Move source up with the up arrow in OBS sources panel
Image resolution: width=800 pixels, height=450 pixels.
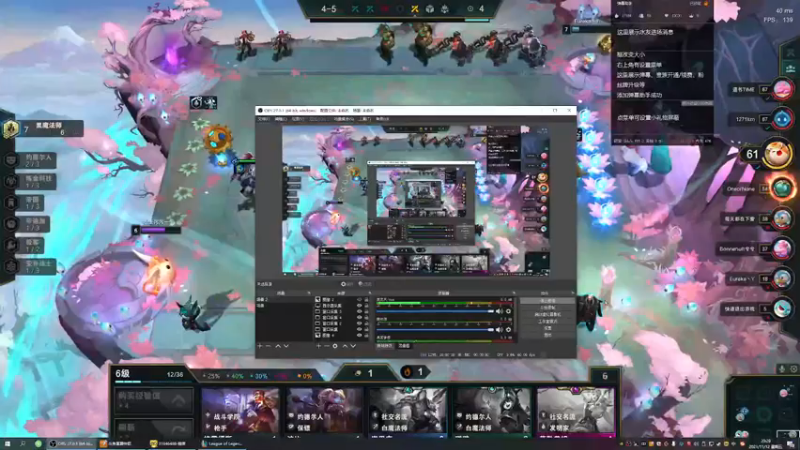[x=345, y=346]
